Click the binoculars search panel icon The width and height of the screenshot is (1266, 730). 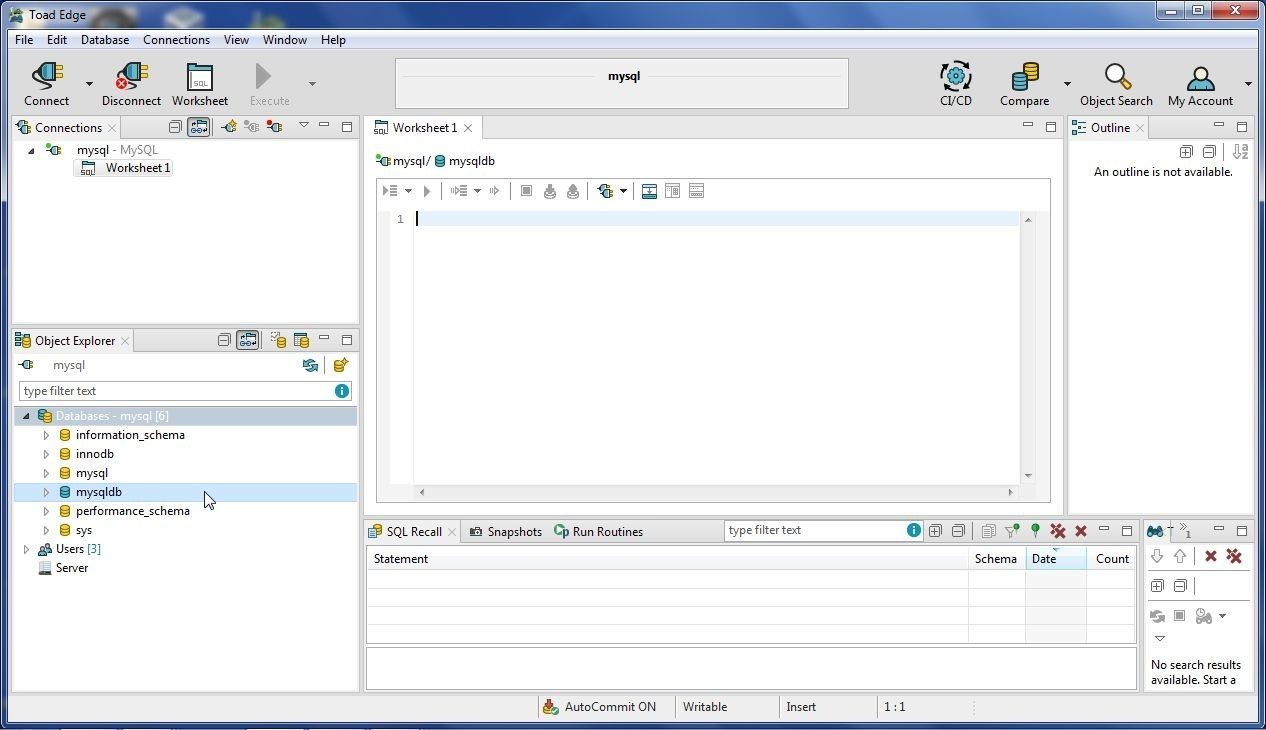(x=1155, y=530)
